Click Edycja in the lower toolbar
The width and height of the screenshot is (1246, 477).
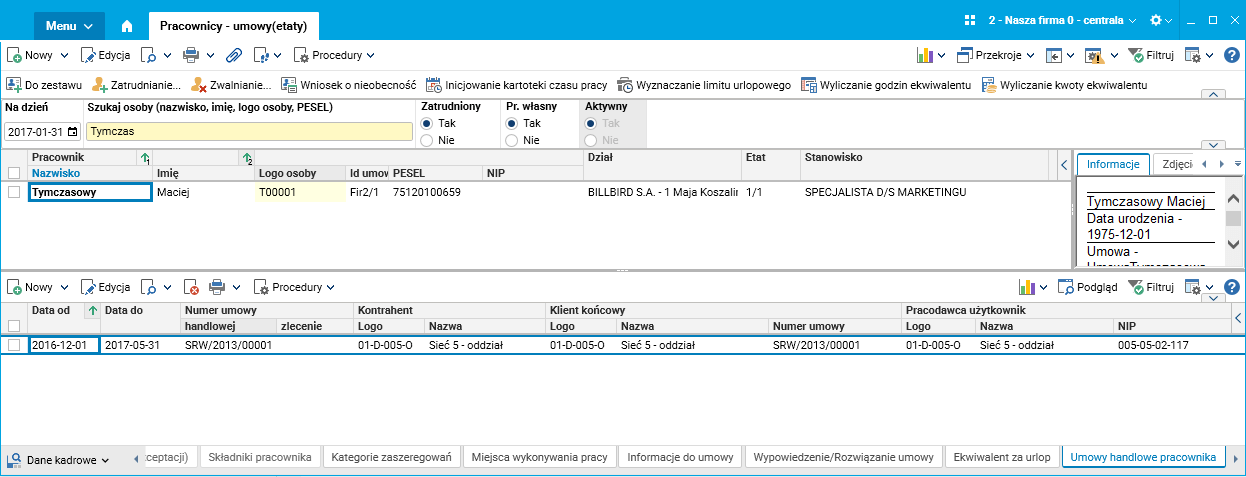pos(106,287)
